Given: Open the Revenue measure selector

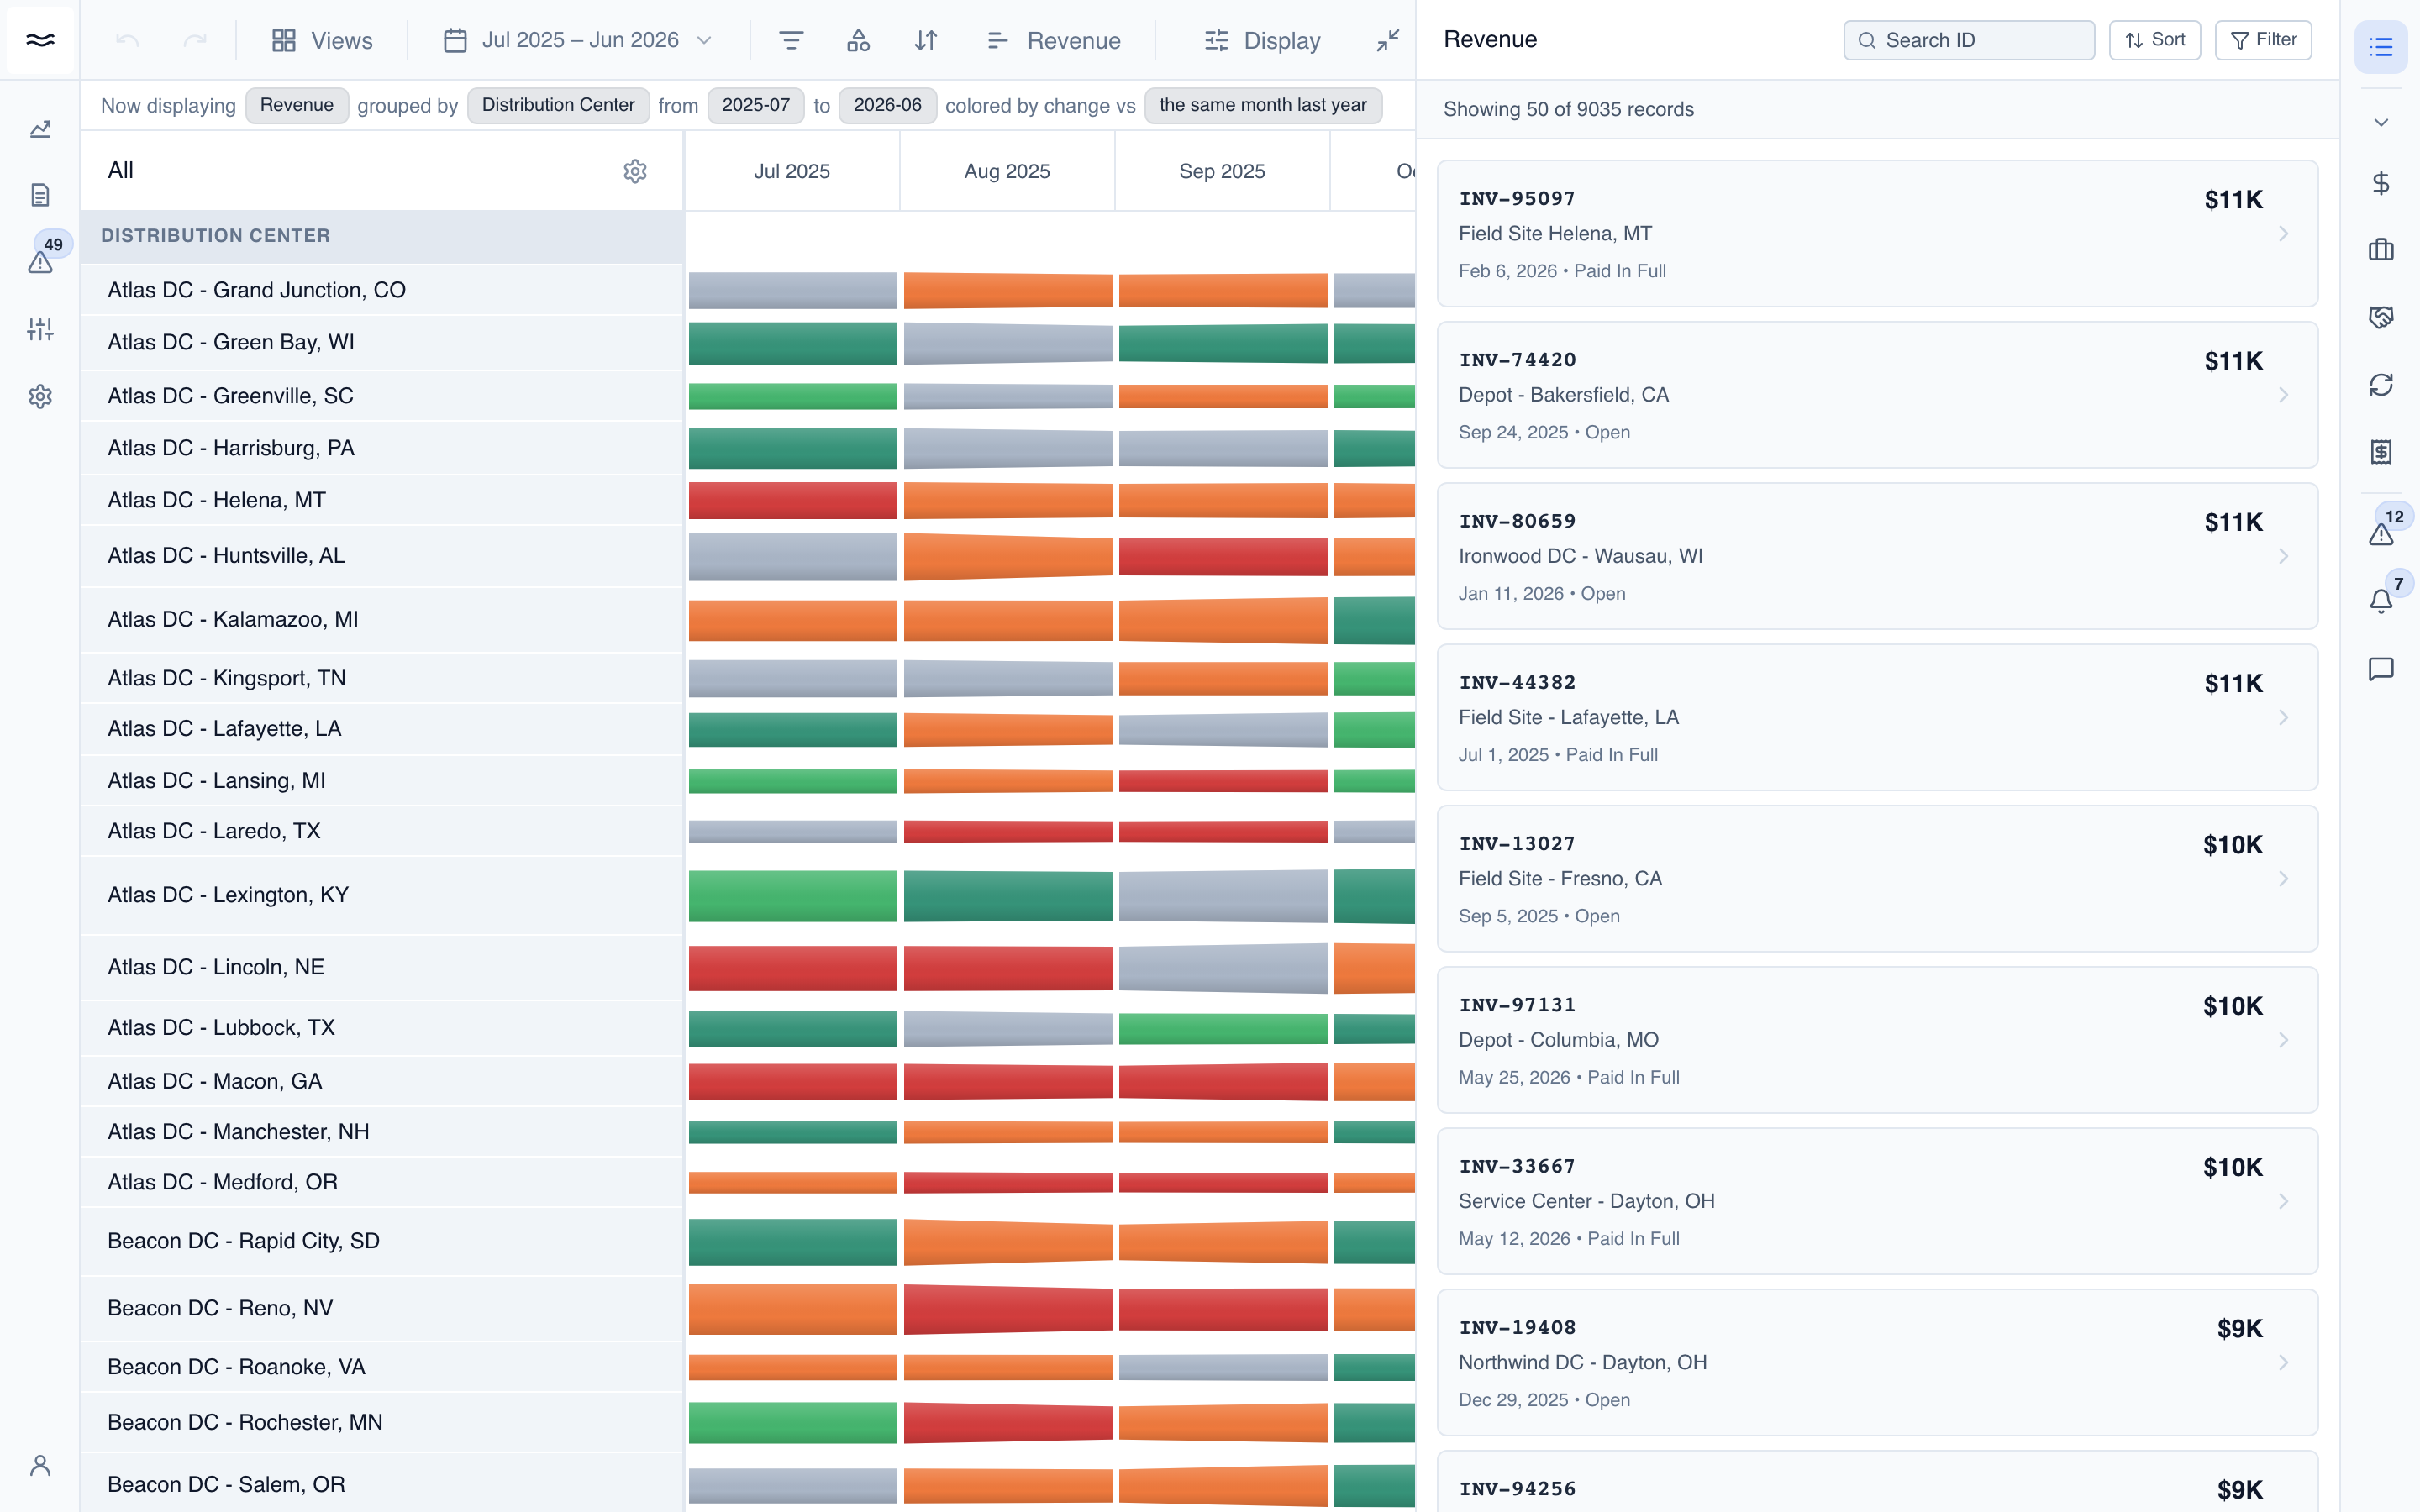Looking at the screenshot, I should tap(1053, 40).
